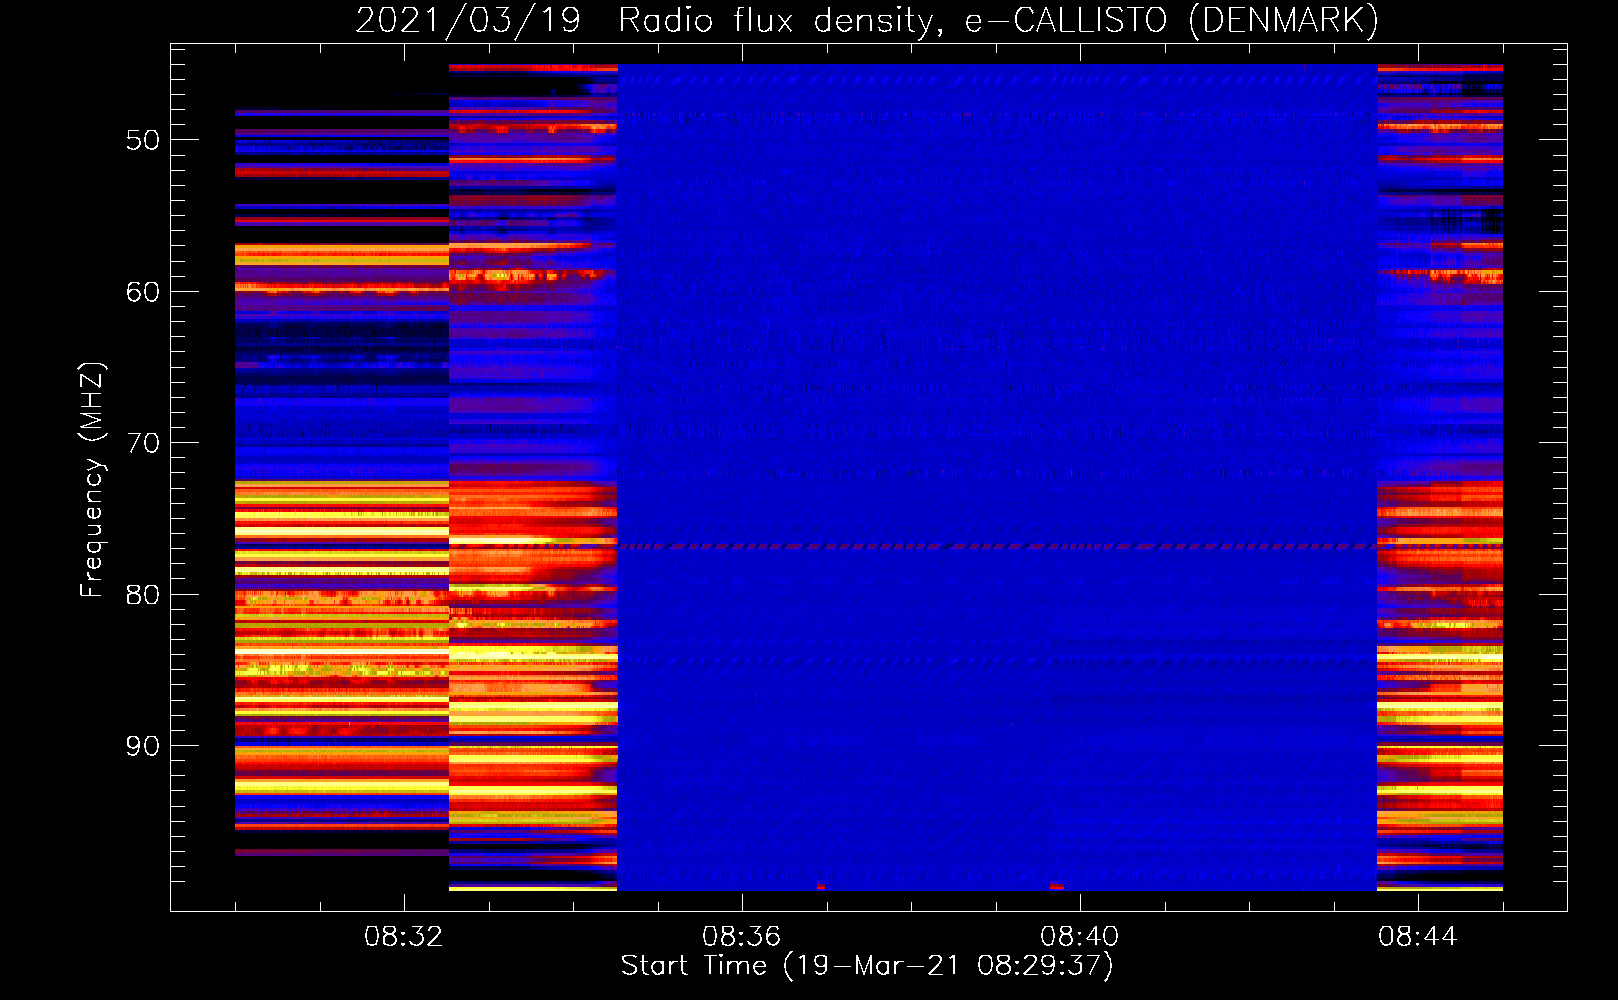Click the 08:44 time tick label
1618x1000 pixels.
pos(1418,937)
